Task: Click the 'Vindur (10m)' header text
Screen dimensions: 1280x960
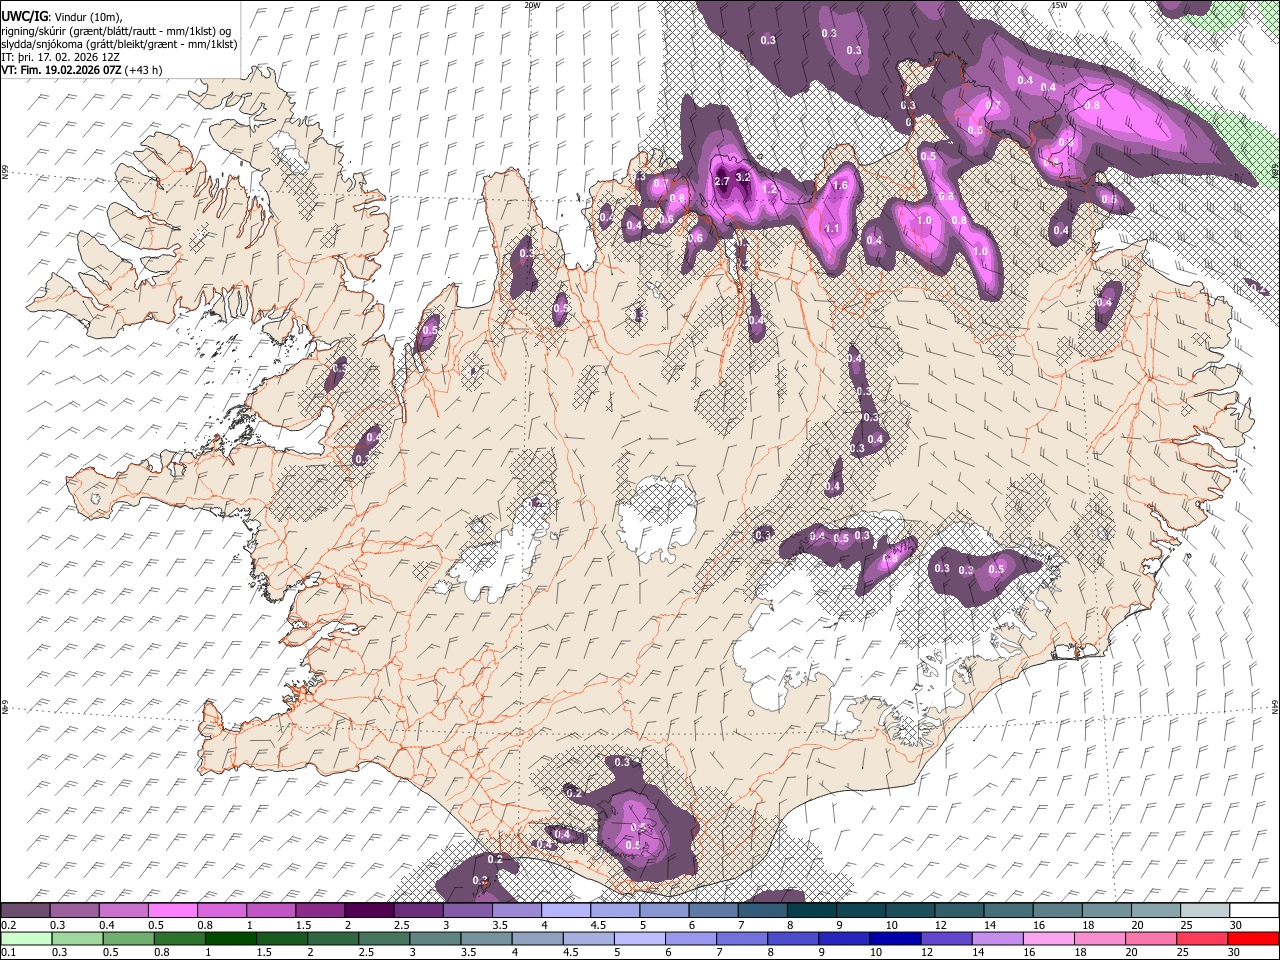Action: coord(87,16)
